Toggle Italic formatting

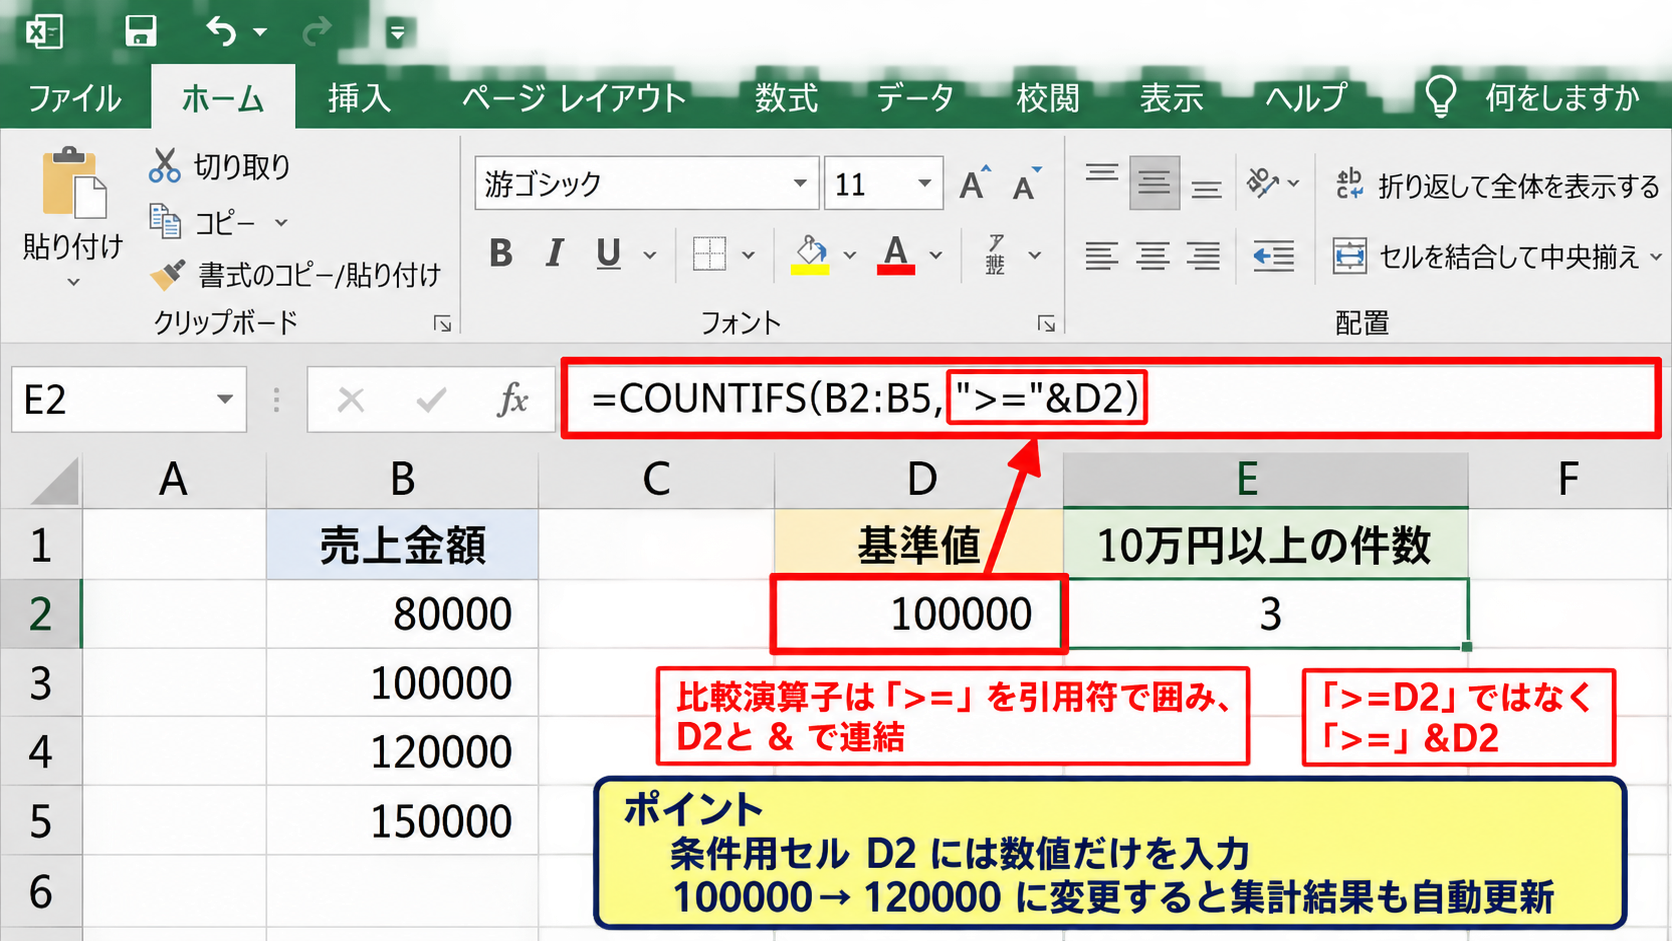coord(554,254)
